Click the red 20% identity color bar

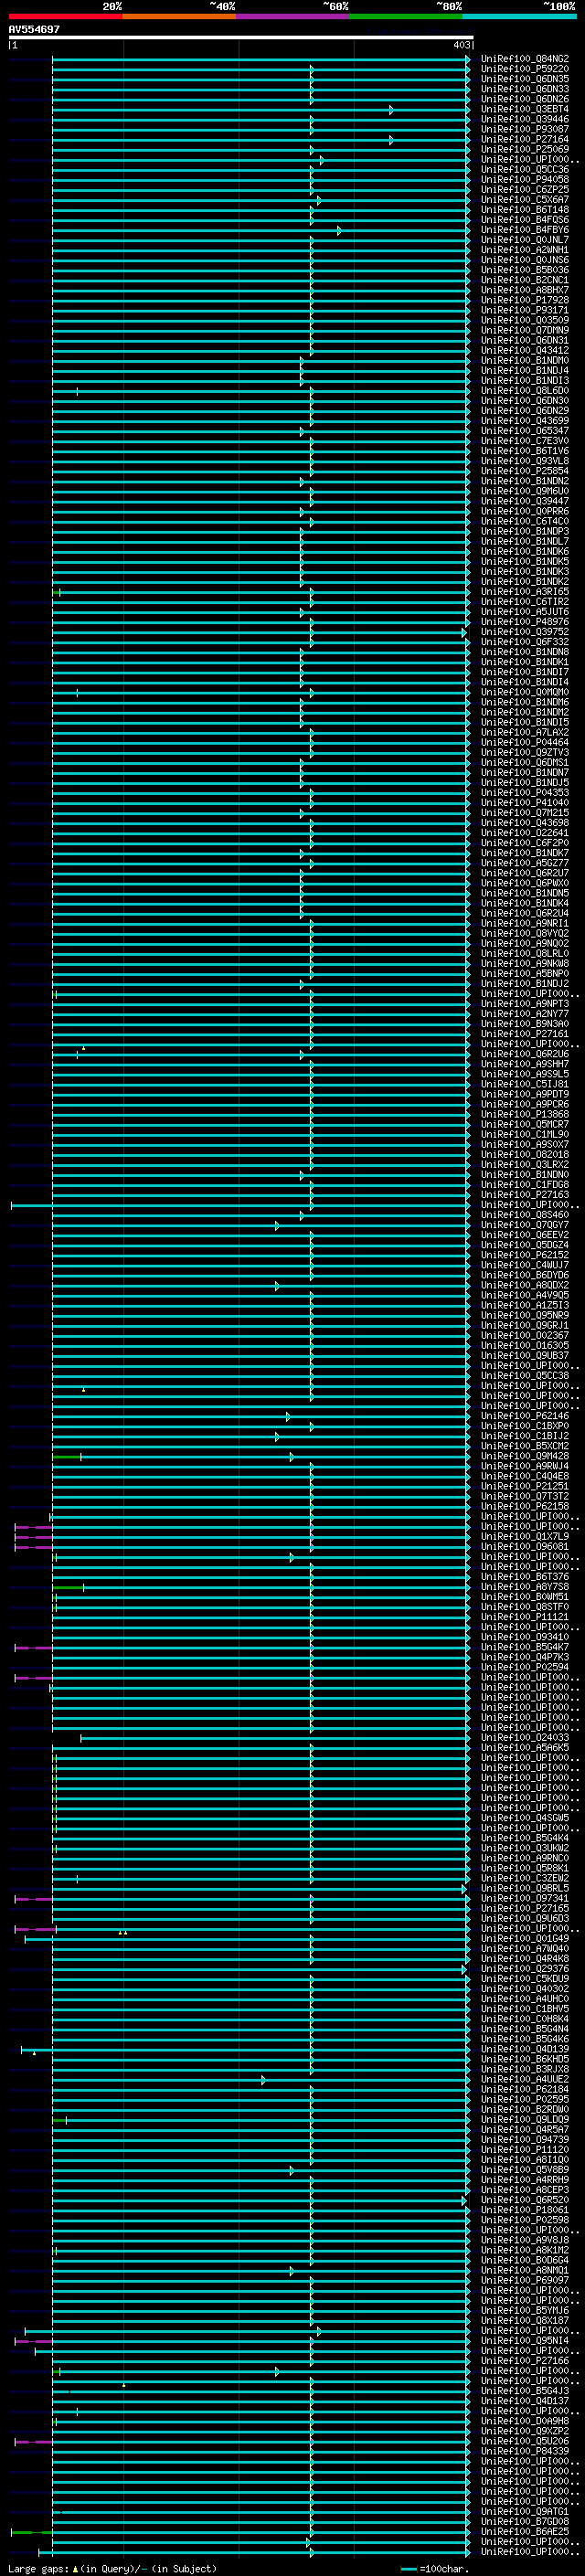[x=65, y=16]
